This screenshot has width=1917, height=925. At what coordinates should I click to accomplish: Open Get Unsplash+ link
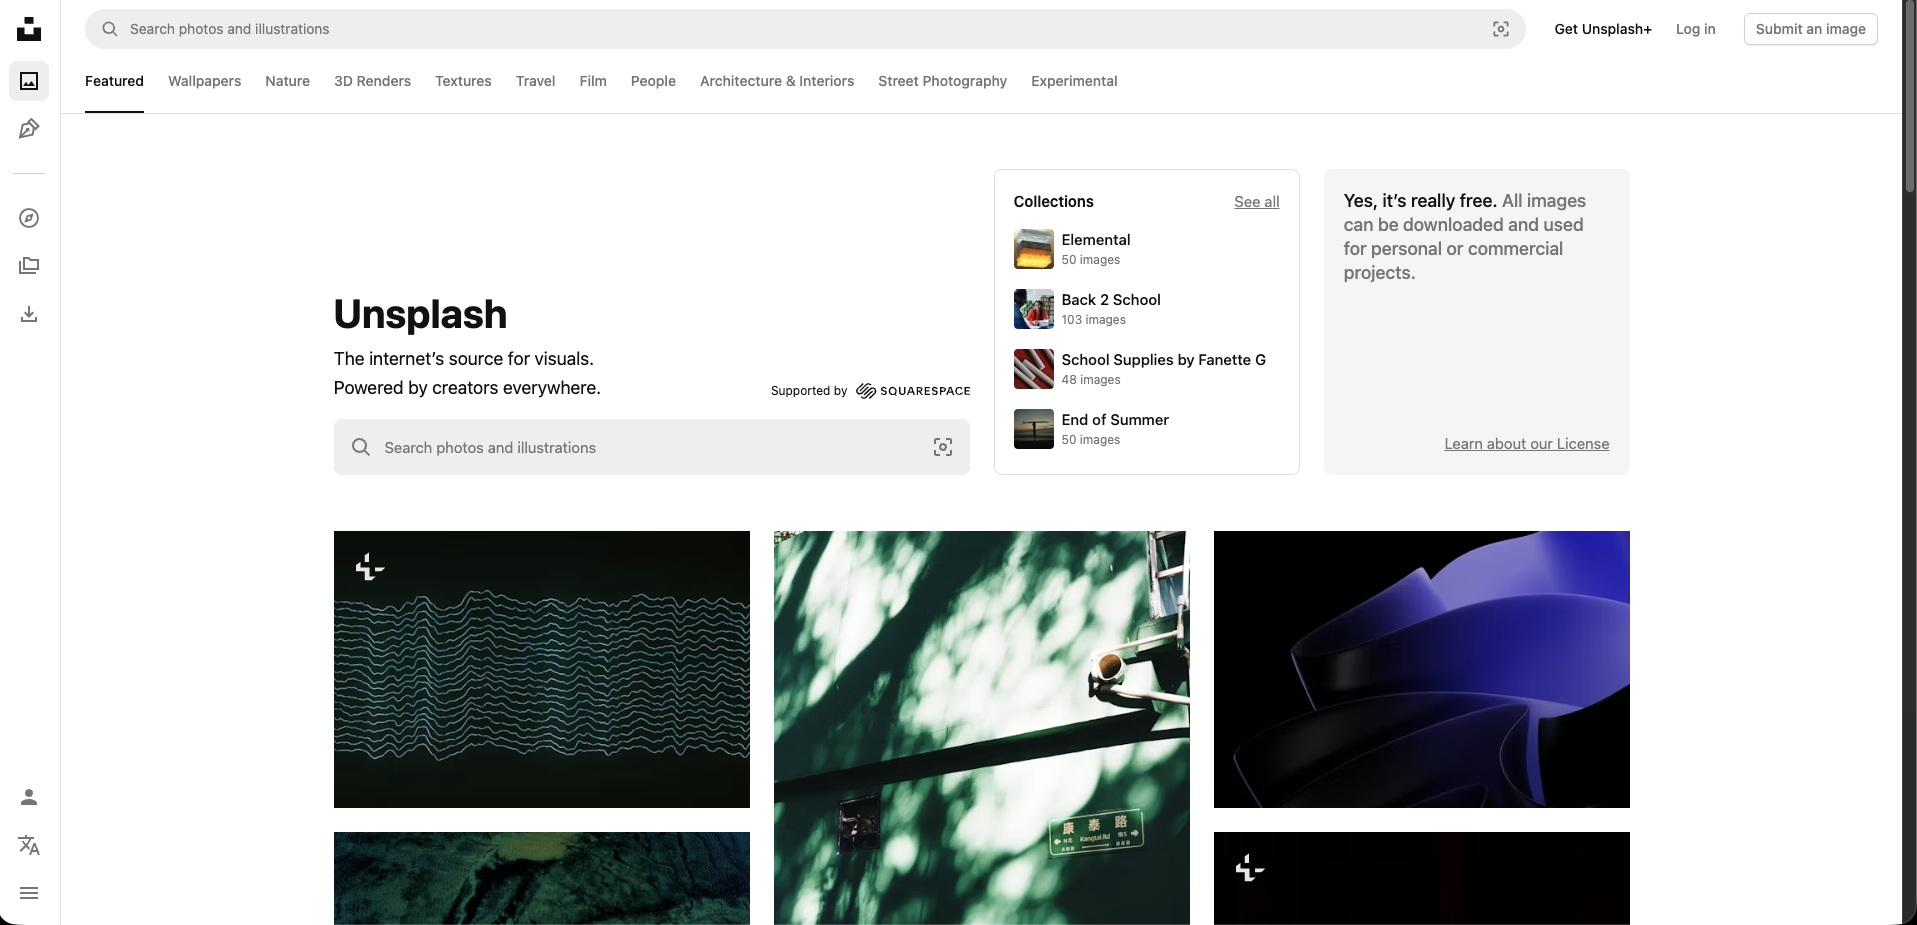[1602, 29]
